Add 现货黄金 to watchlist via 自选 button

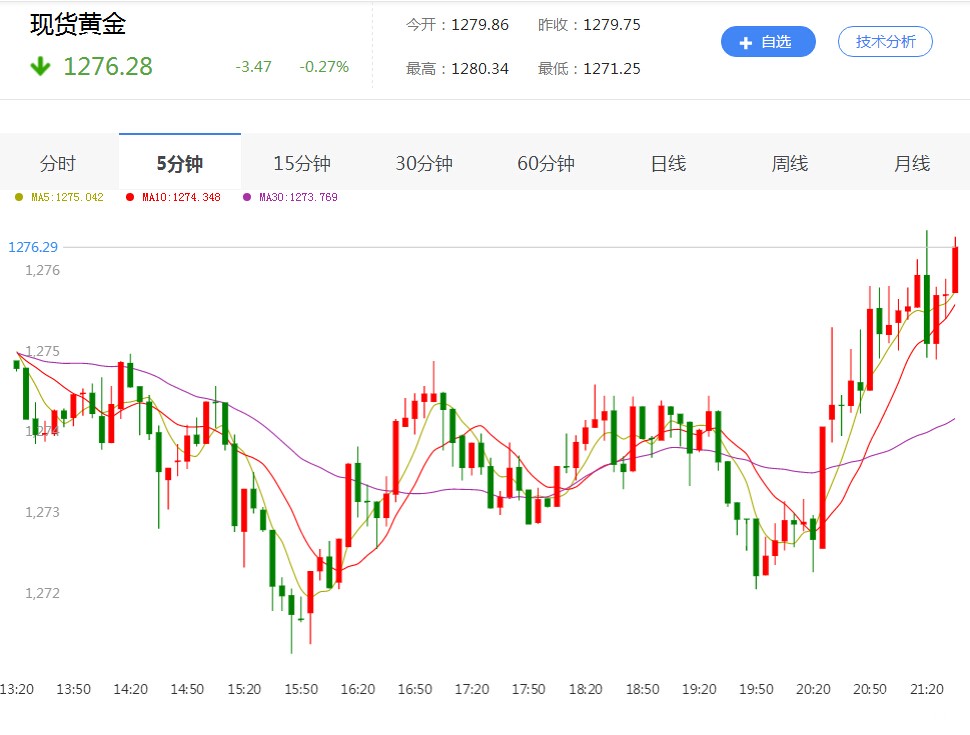768,42
